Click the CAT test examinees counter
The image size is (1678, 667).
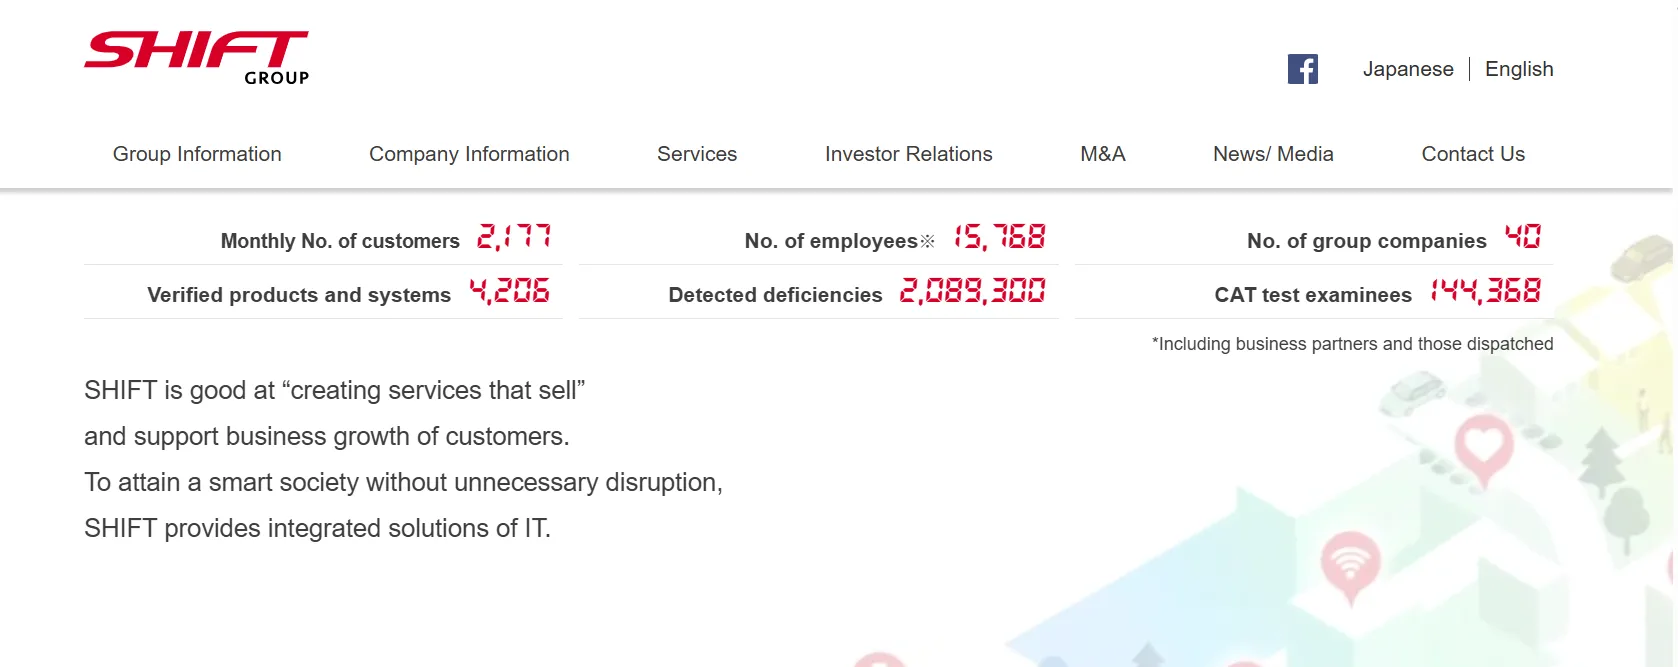tap(1485, 292)
